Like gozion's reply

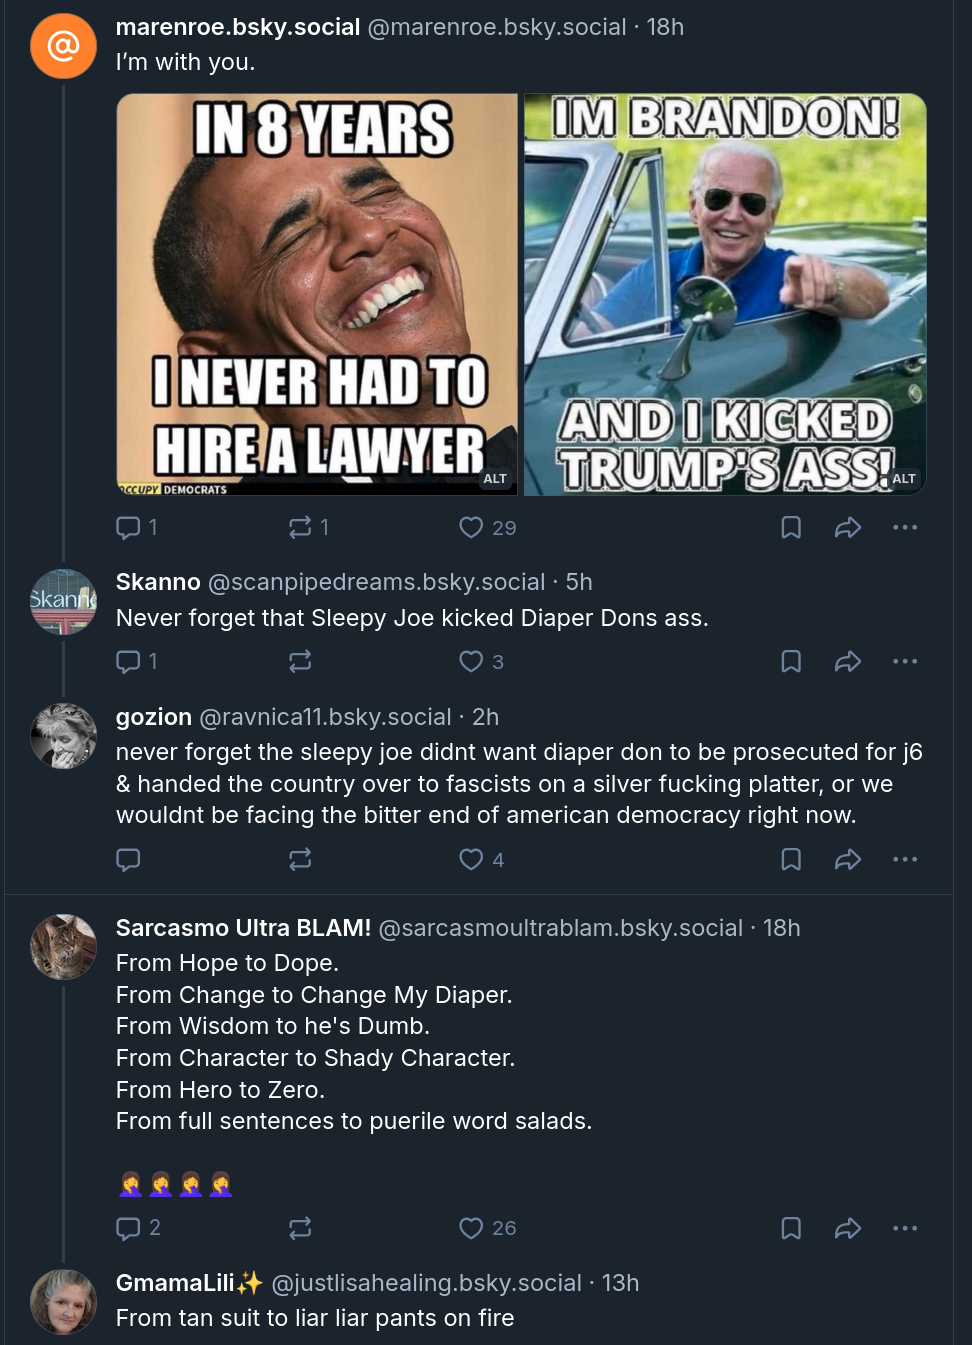(471, 859)
